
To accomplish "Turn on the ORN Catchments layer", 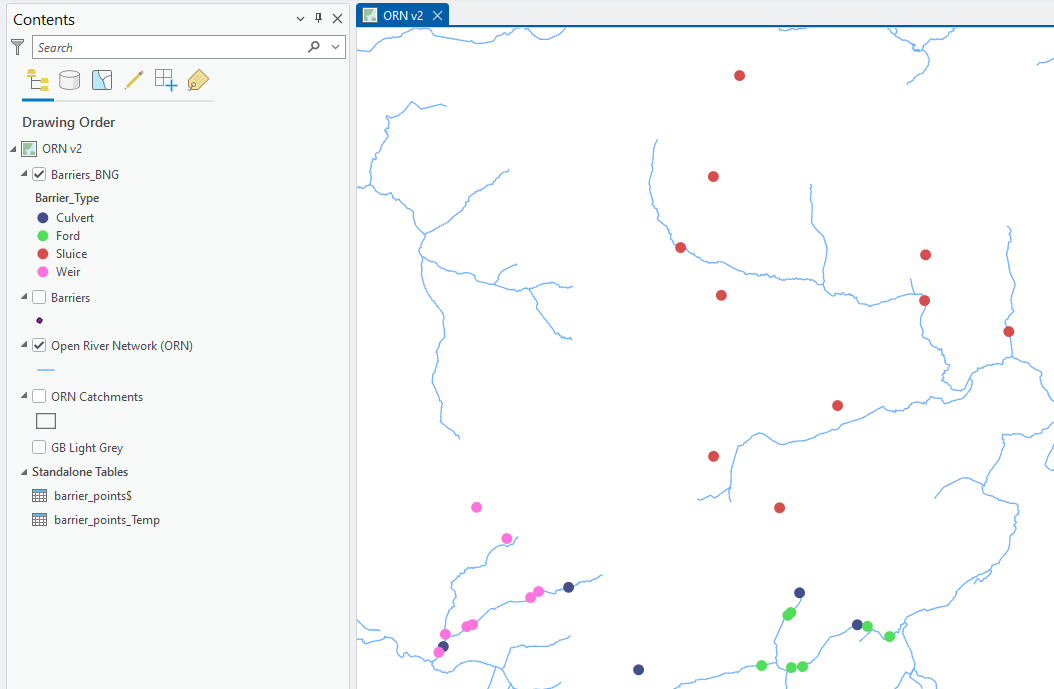I will [x=40, y=396].
